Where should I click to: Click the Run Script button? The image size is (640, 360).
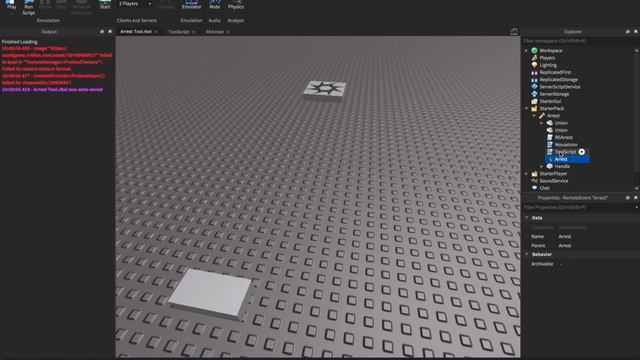(29, 7)
